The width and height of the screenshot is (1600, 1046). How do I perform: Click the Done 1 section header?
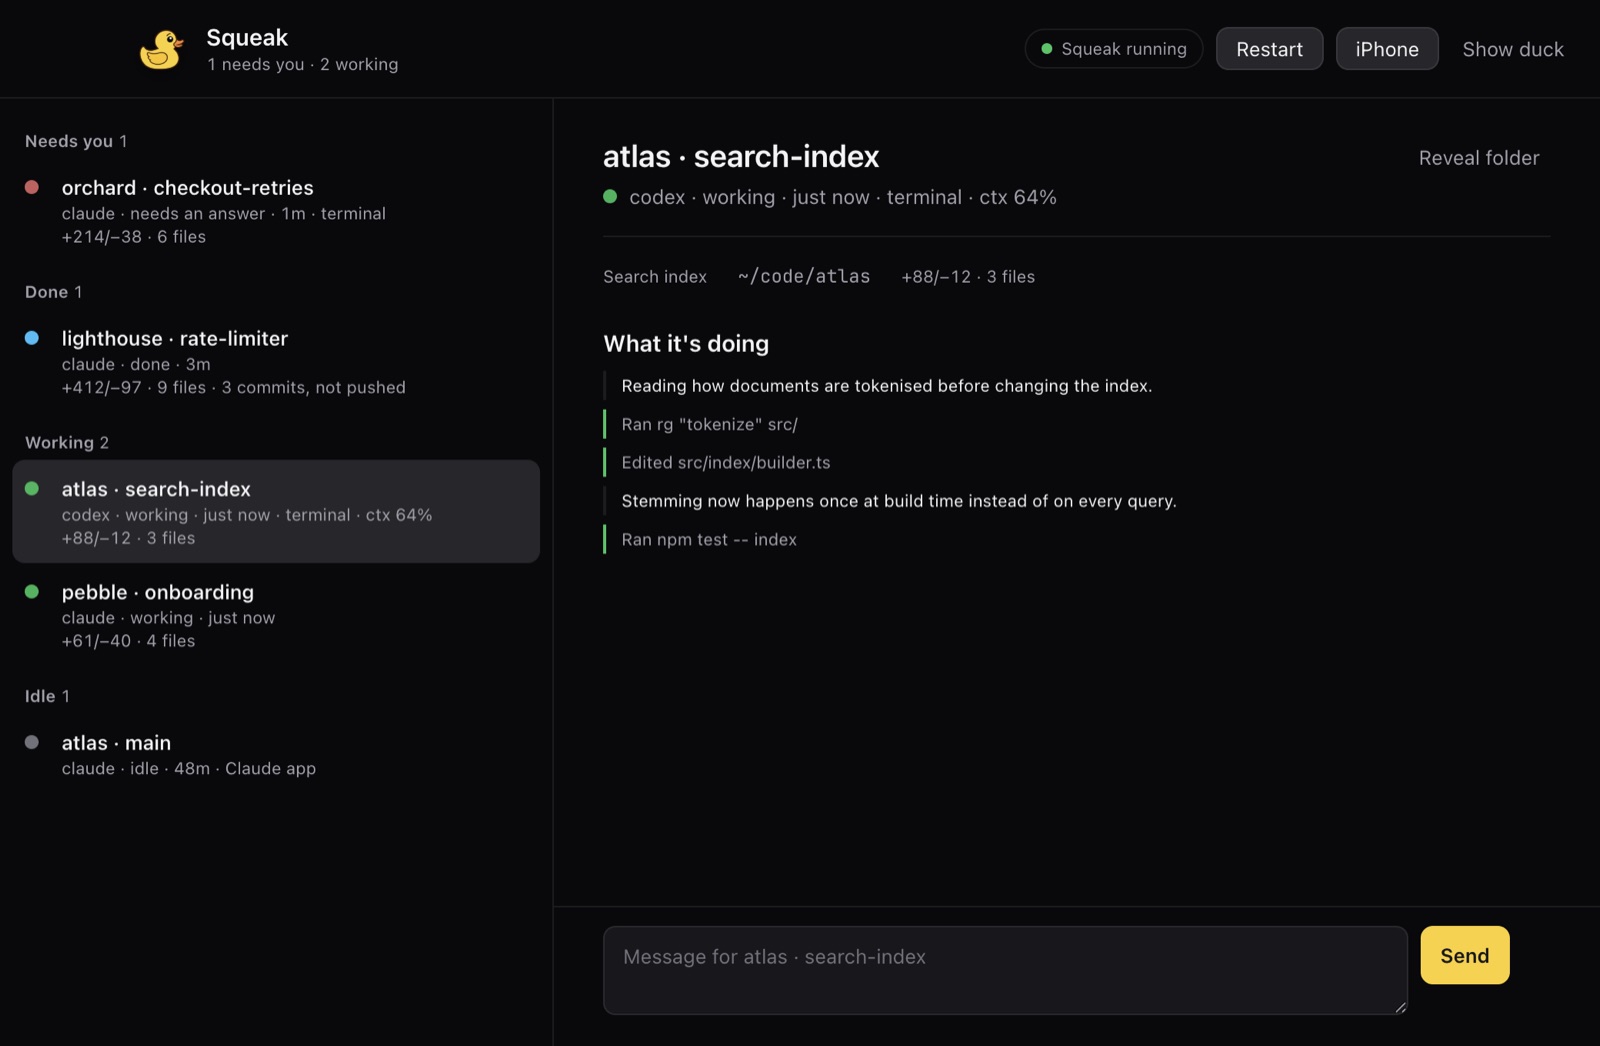point(54,292)
